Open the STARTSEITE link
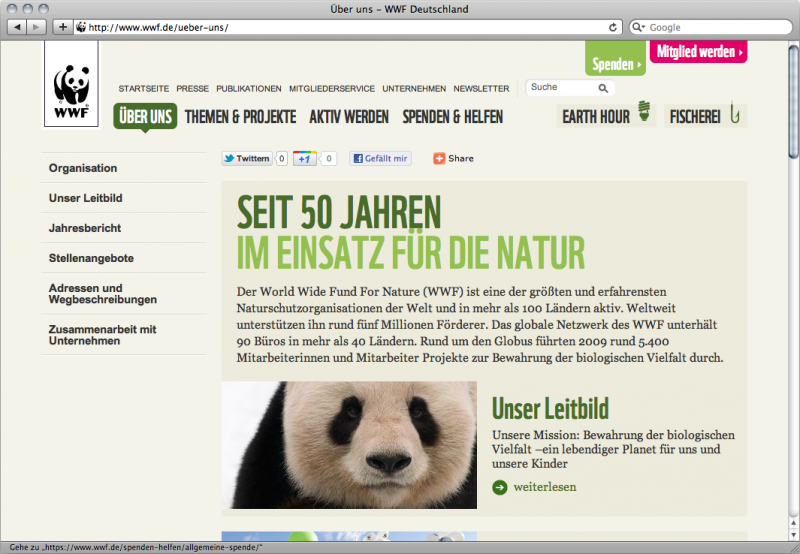 [144, 89]
